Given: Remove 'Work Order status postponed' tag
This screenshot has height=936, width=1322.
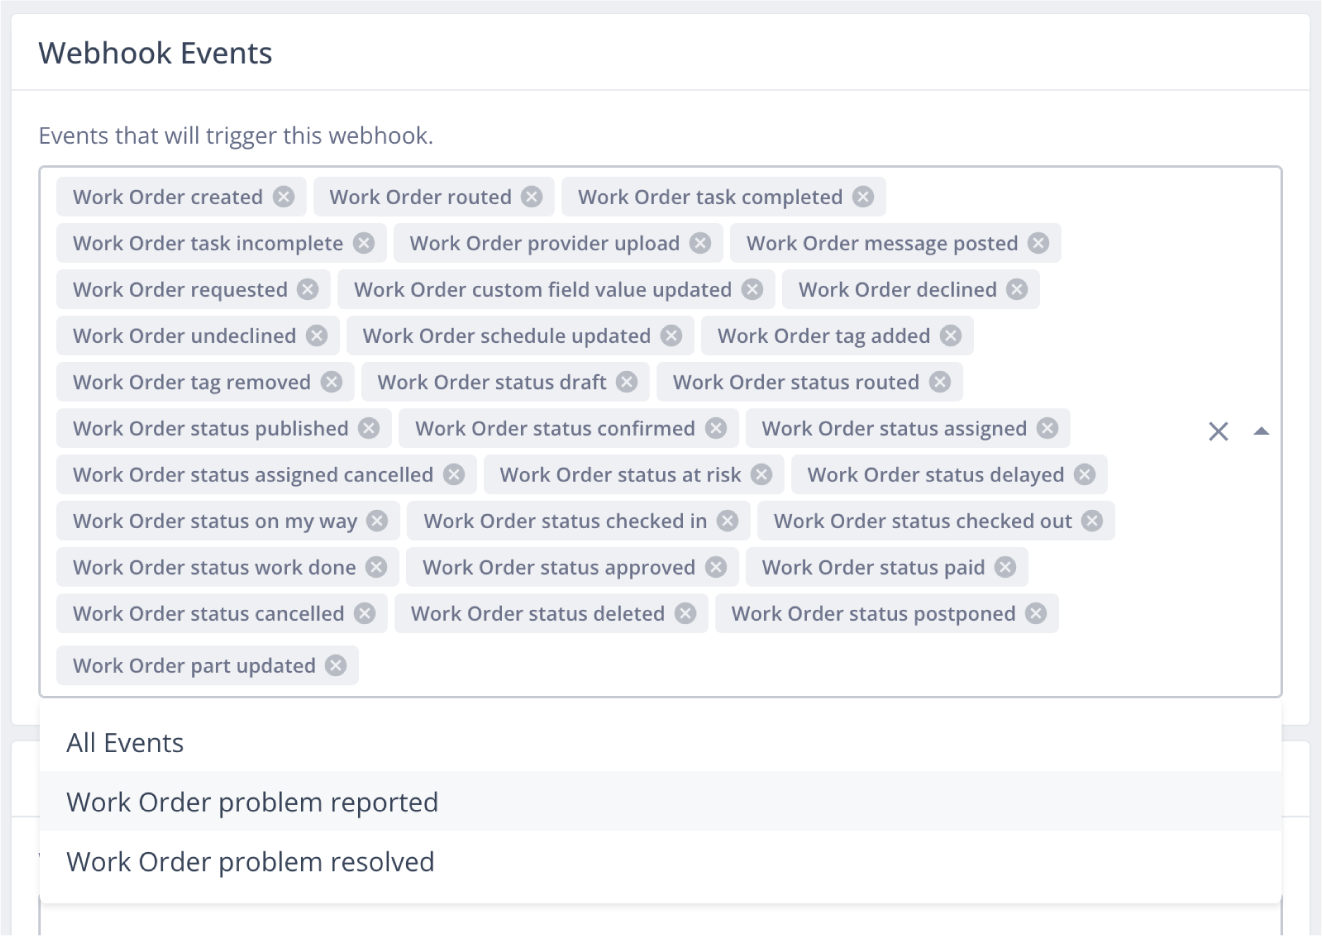Looking at the screenshot, I should click(1036, 614).
